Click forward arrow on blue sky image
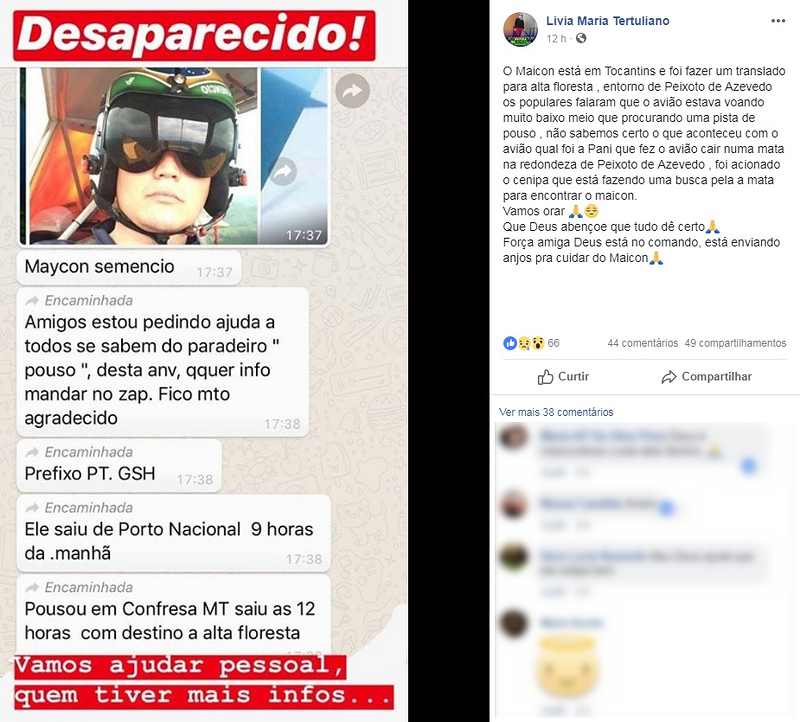 coord(284,172)
